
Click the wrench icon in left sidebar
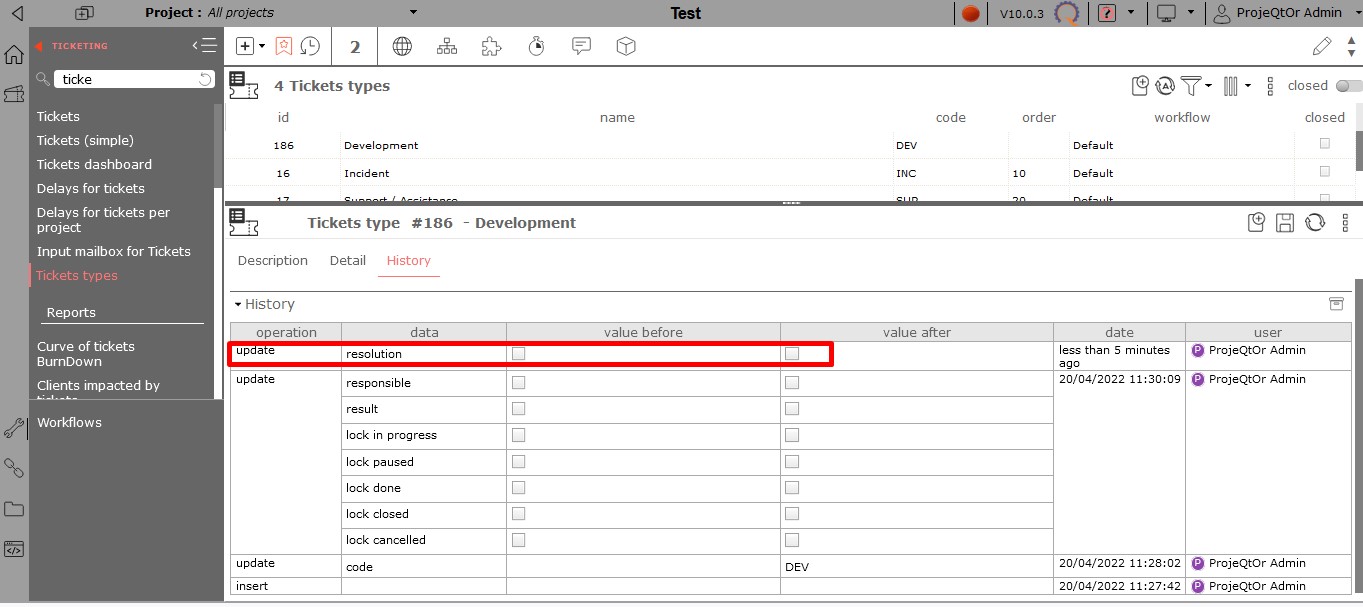click(x=14, y=429)
